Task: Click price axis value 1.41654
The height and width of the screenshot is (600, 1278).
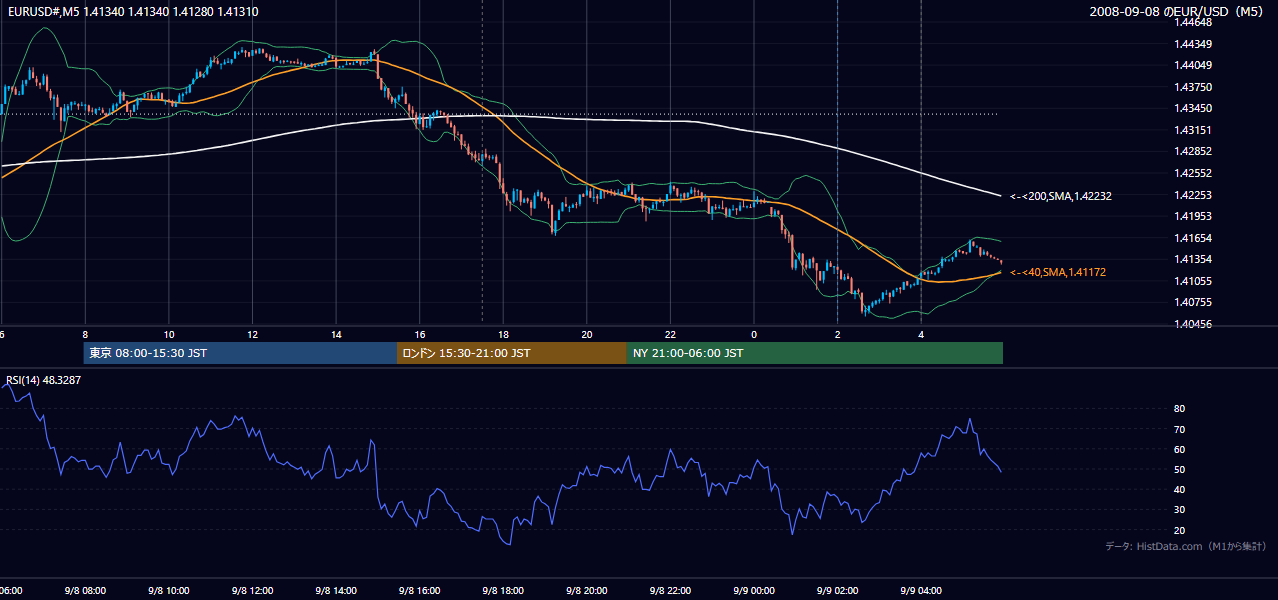Action: tap(1194, 238)
